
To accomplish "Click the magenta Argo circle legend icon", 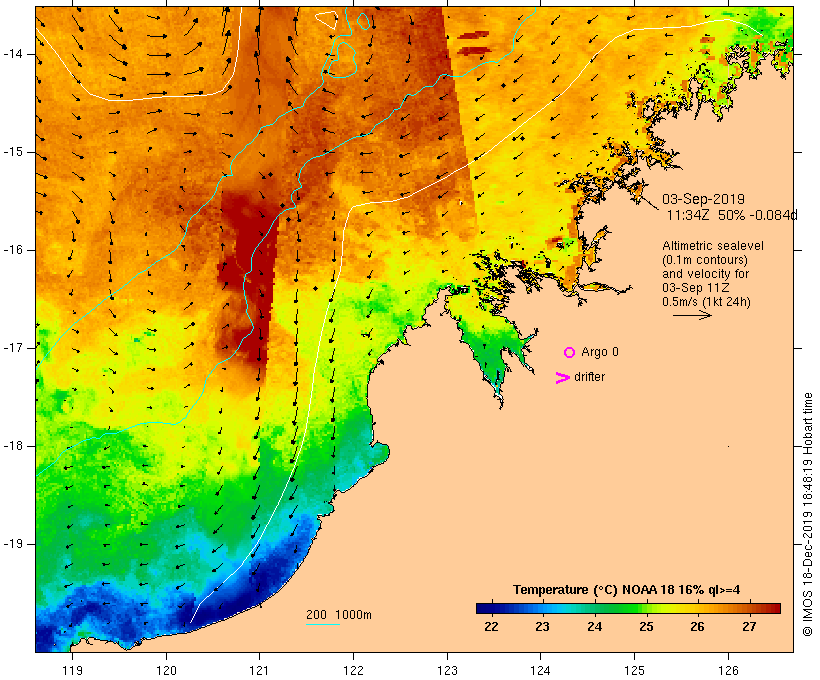I will coord(570,353).
